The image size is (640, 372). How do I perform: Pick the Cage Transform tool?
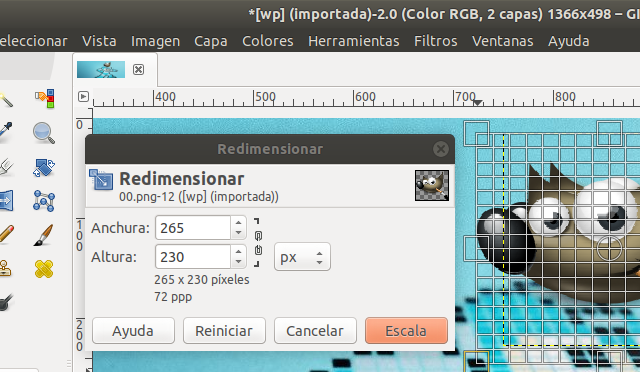[x=44, y=201]
